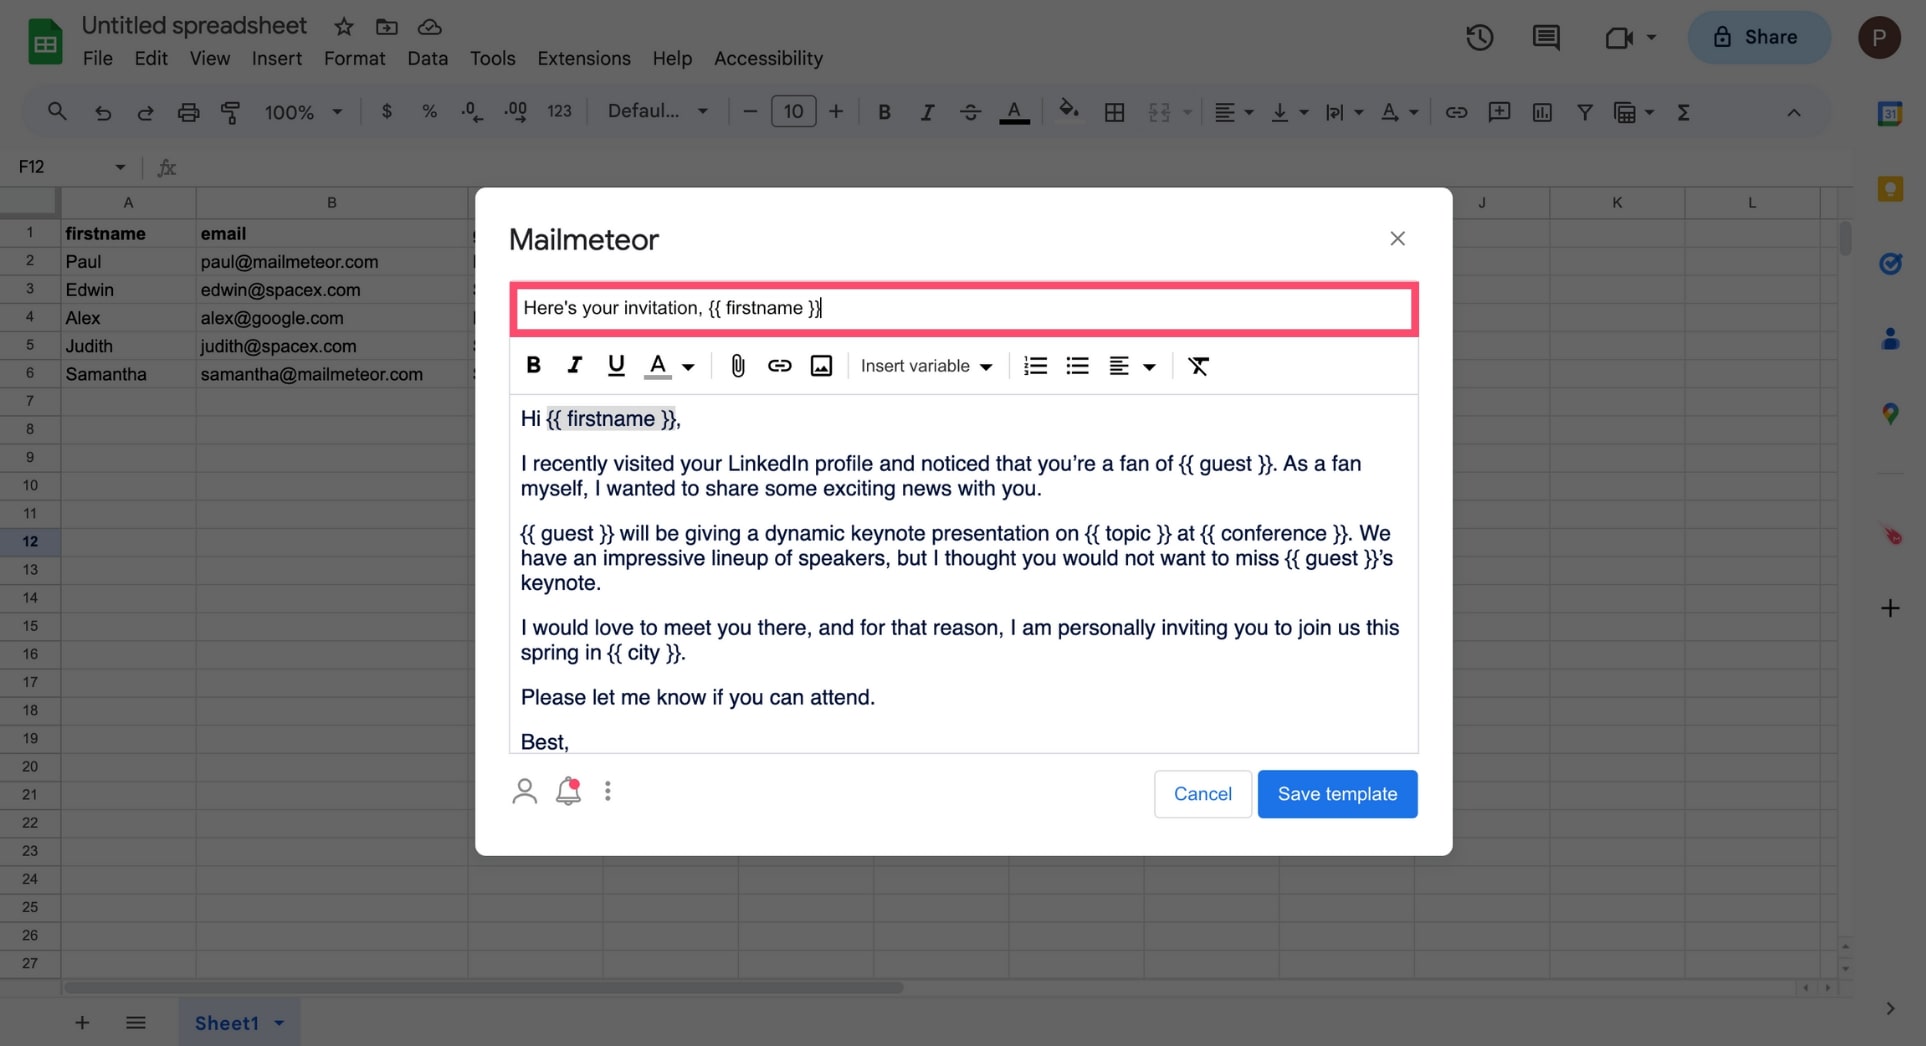Open horizontal align dropdown in Sheets toolbar
This screenshot has height=1046, width=1926.
(x=1233, y=112)
